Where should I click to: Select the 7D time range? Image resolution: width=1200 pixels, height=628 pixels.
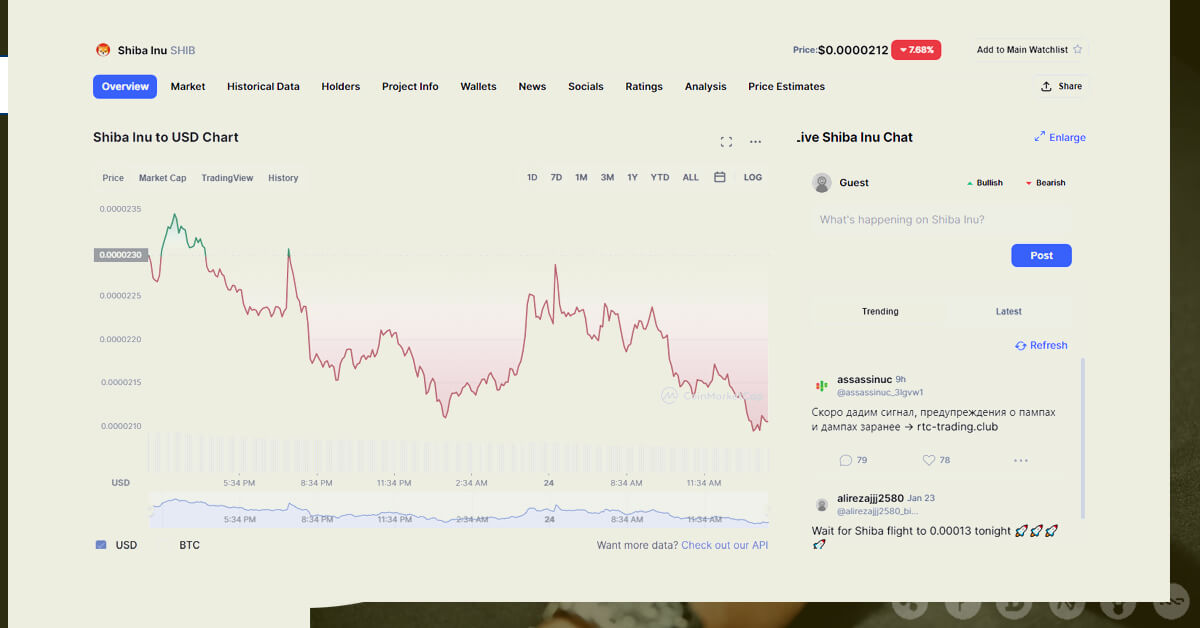coord(556,177)
